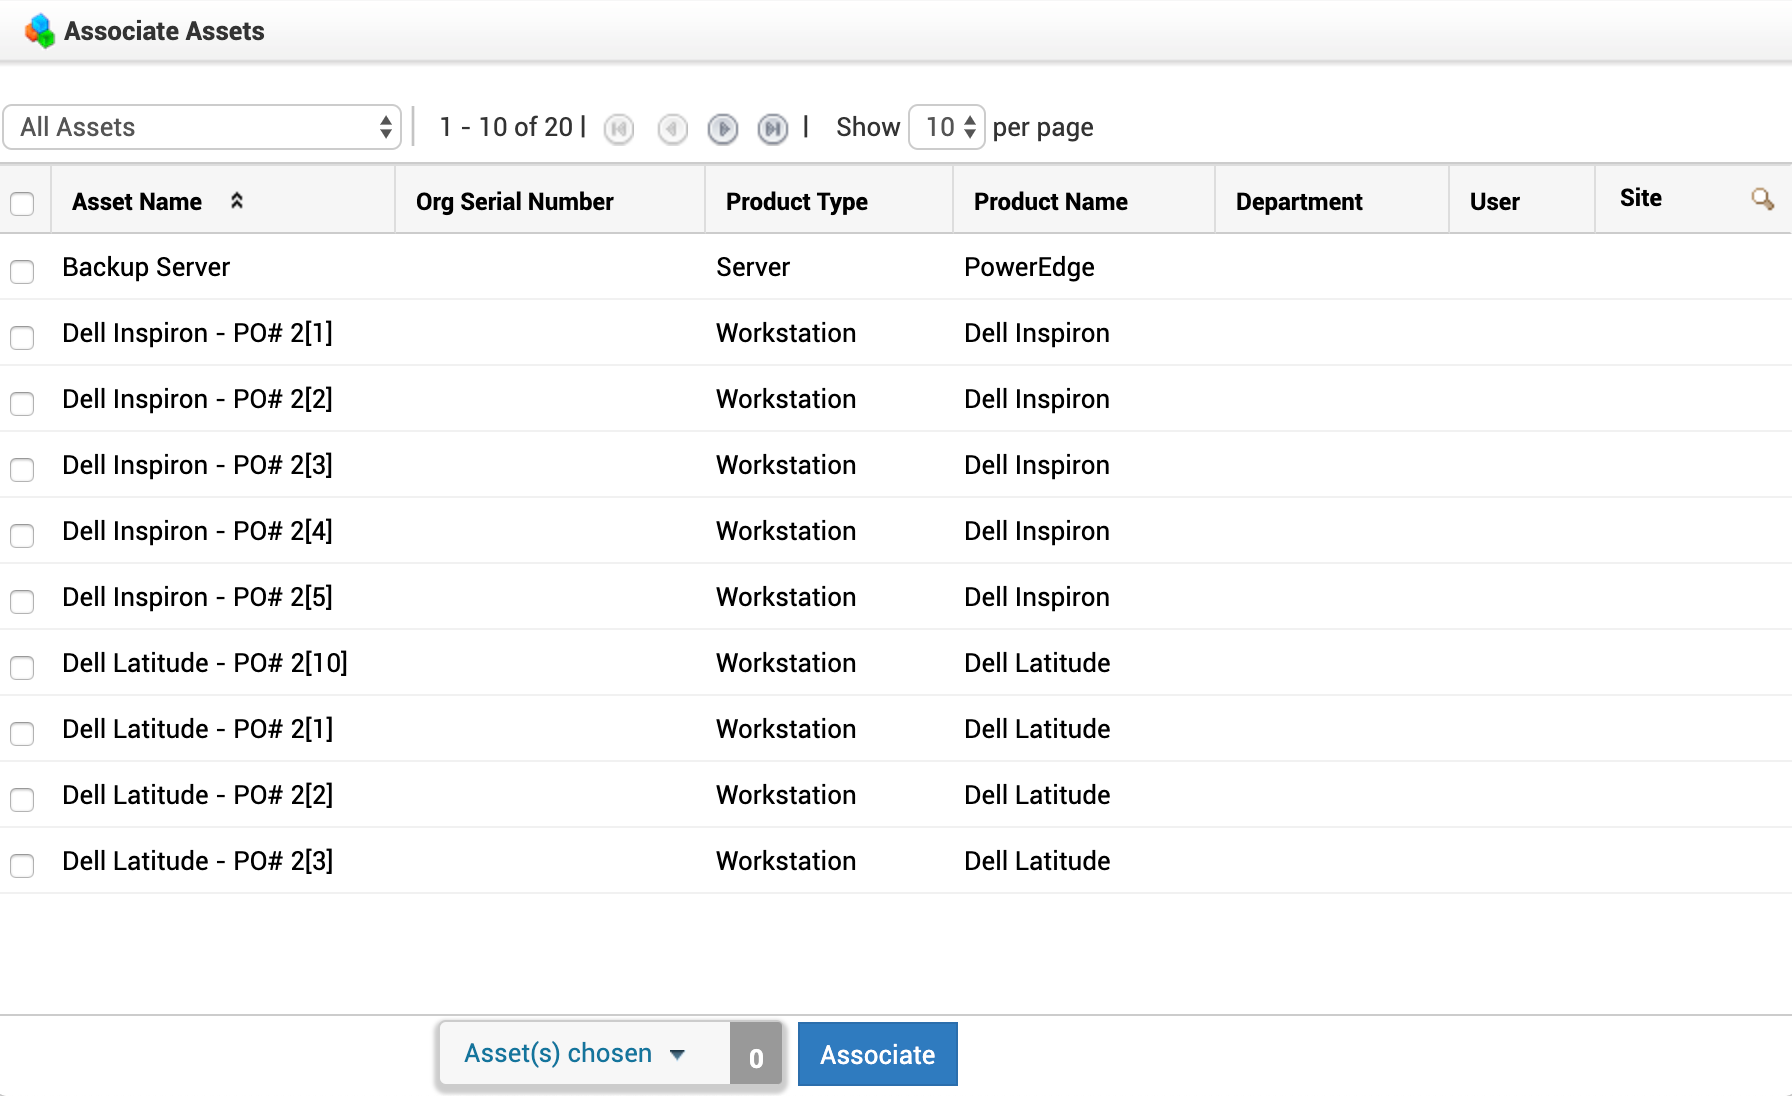The width and height of the screenshot is (1792, 1096).
Task: Go to the next page of assets
Action: click(722, 129)
